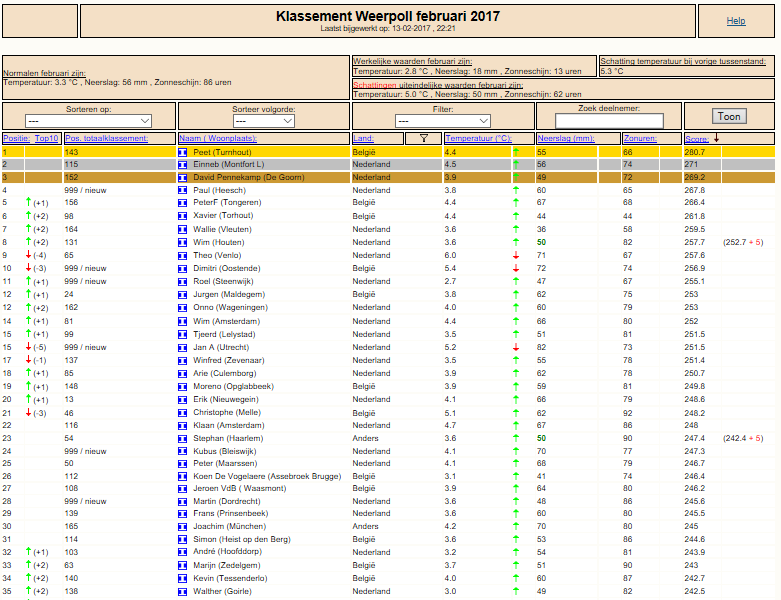Click the blue icon next to Peet (Turnhout)
The height and width of the screenshot is (600, 781).
point(183,152)
